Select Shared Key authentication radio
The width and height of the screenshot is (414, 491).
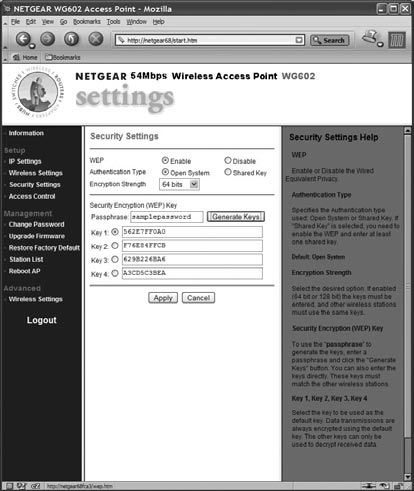228,172
